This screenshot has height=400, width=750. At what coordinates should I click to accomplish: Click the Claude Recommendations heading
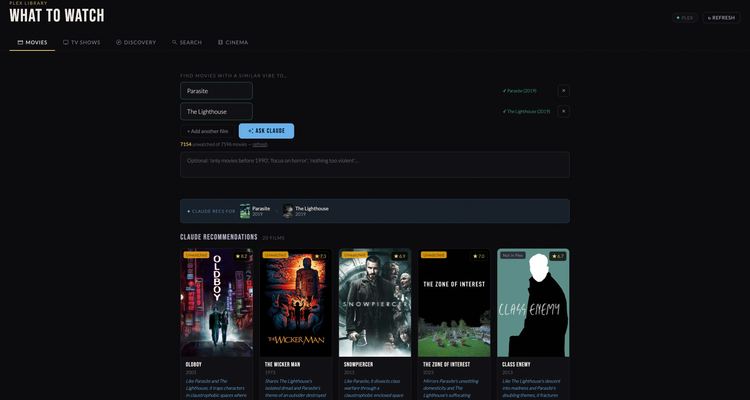click(219, 237)
